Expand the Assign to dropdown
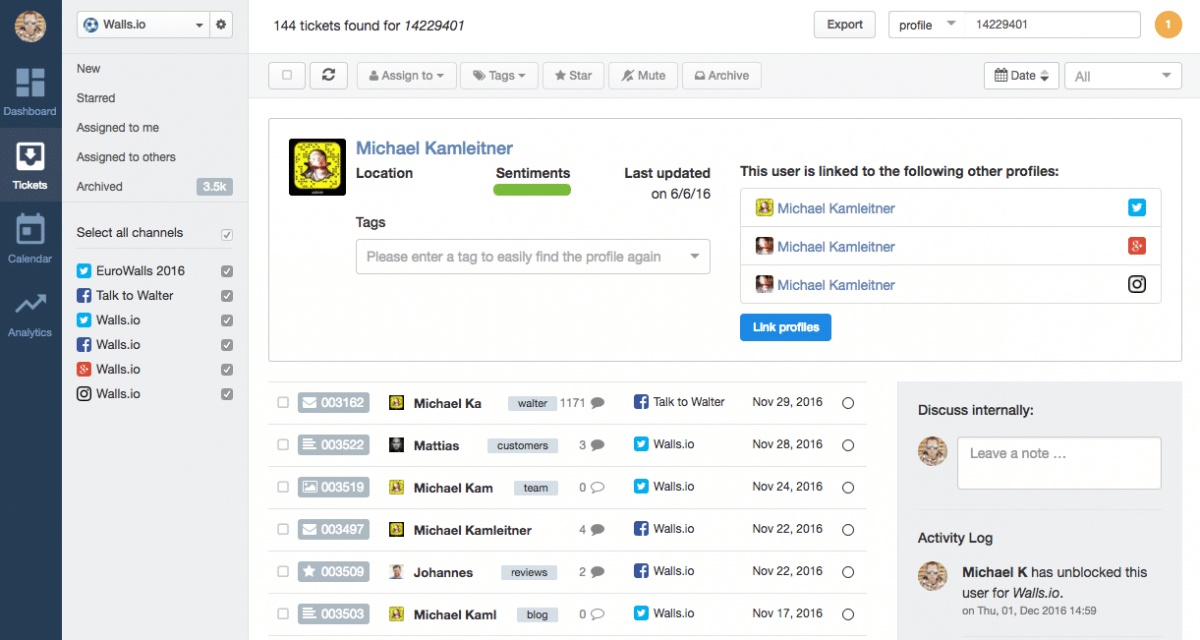Viewport: 1200px width, 640px height. pyautogui.click(x=406, y=76)
